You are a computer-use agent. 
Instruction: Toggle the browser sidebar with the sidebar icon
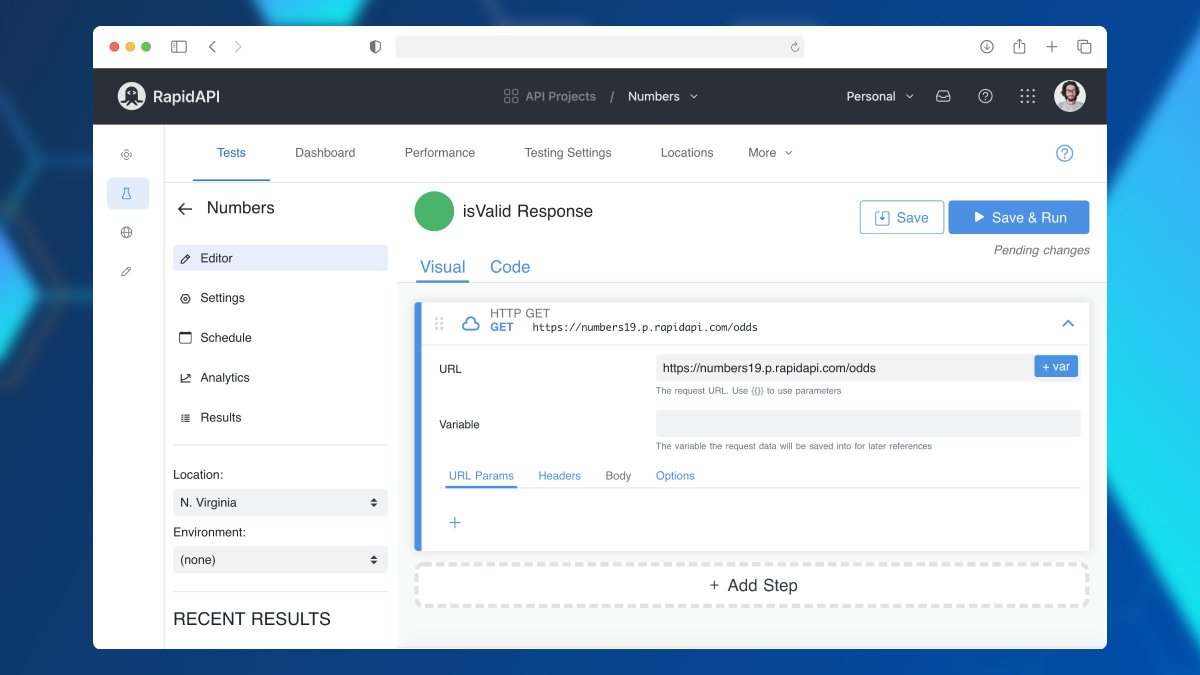178,46
